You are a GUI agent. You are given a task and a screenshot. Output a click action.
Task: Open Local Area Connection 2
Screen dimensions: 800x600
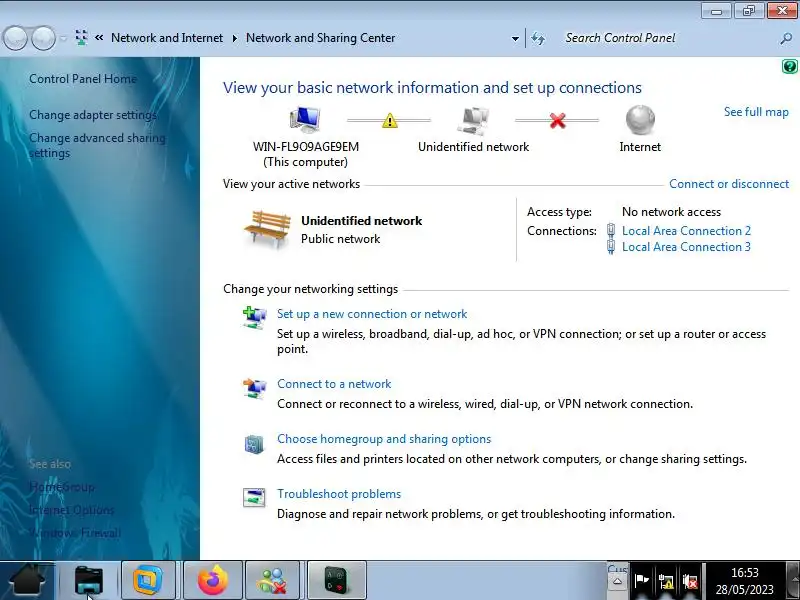coord(686,231)
